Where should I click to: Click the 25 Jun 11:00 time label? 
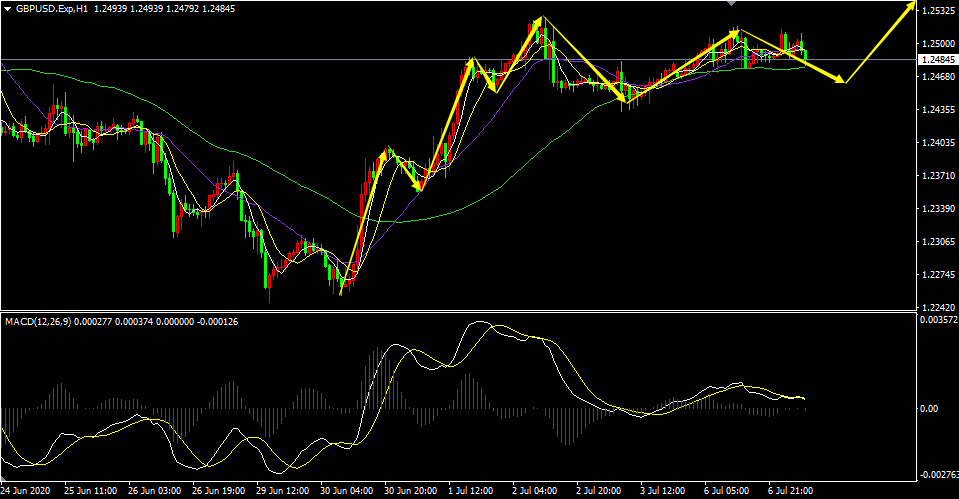click(x=91, y=490)
